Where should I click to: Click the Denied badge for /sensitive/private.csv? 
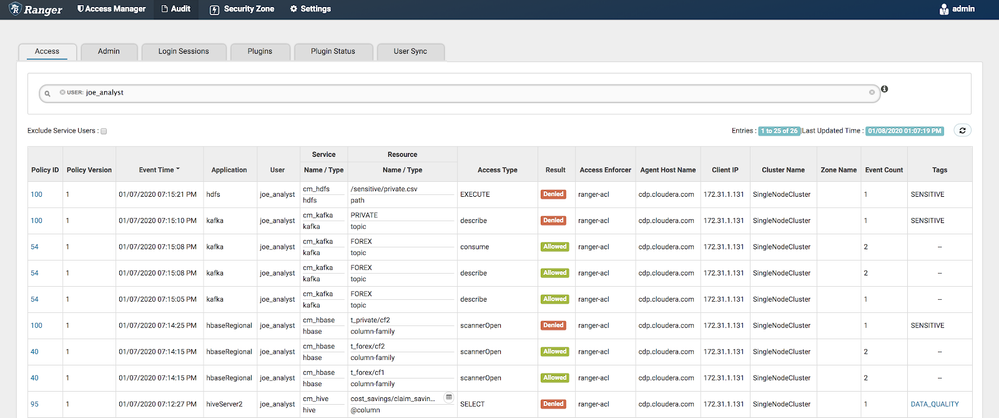tap(553, 193)
